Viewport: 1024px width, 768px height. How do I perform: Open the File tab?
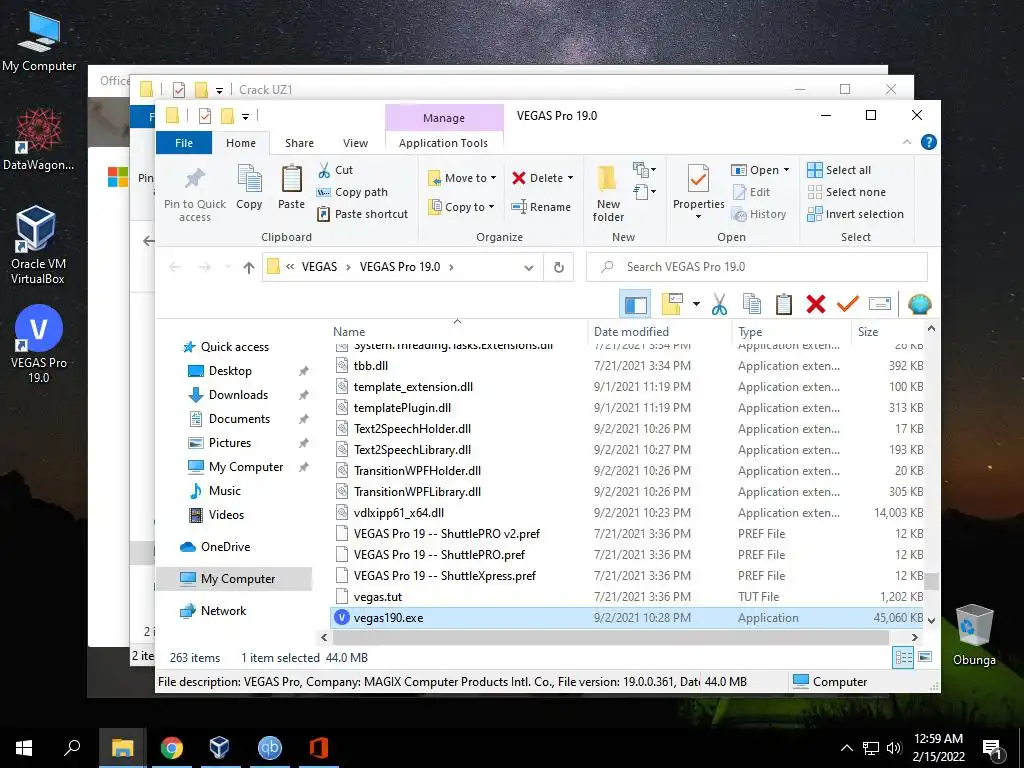point(184,143)
